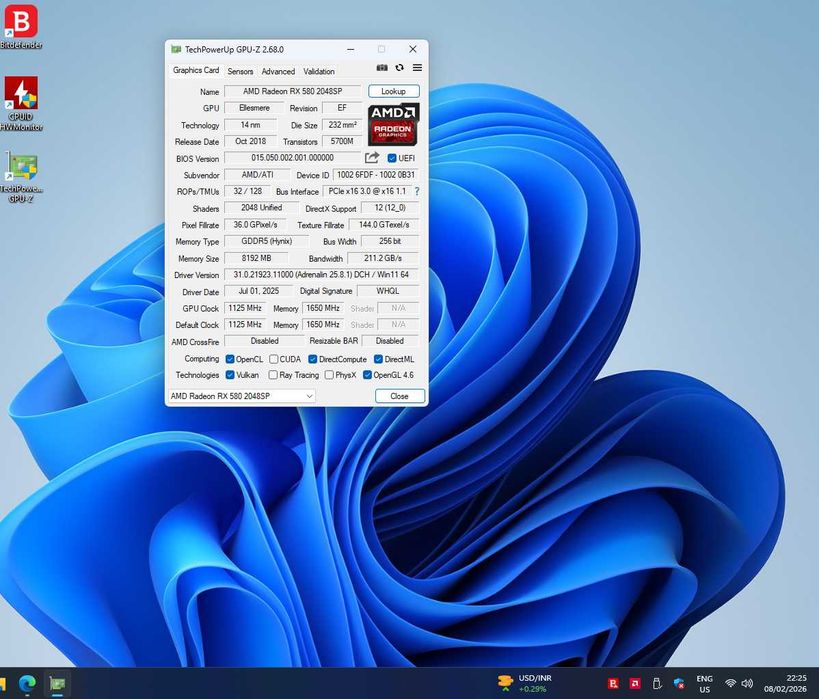Click the screenshot camera icon in GPU-Z
The image size is (819, 699).
coord(382,68)
